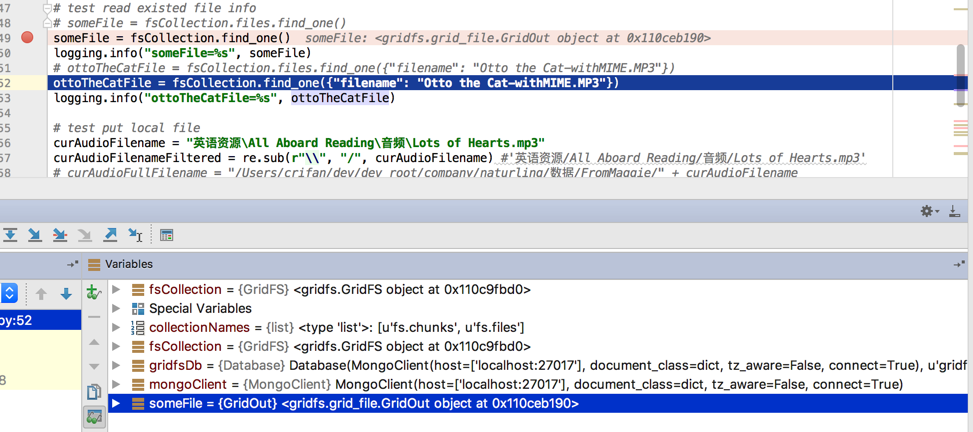Viewport: 973px width, 432px height.
Task: Click the Step Into My Code icon
Action: click(60, 235)
